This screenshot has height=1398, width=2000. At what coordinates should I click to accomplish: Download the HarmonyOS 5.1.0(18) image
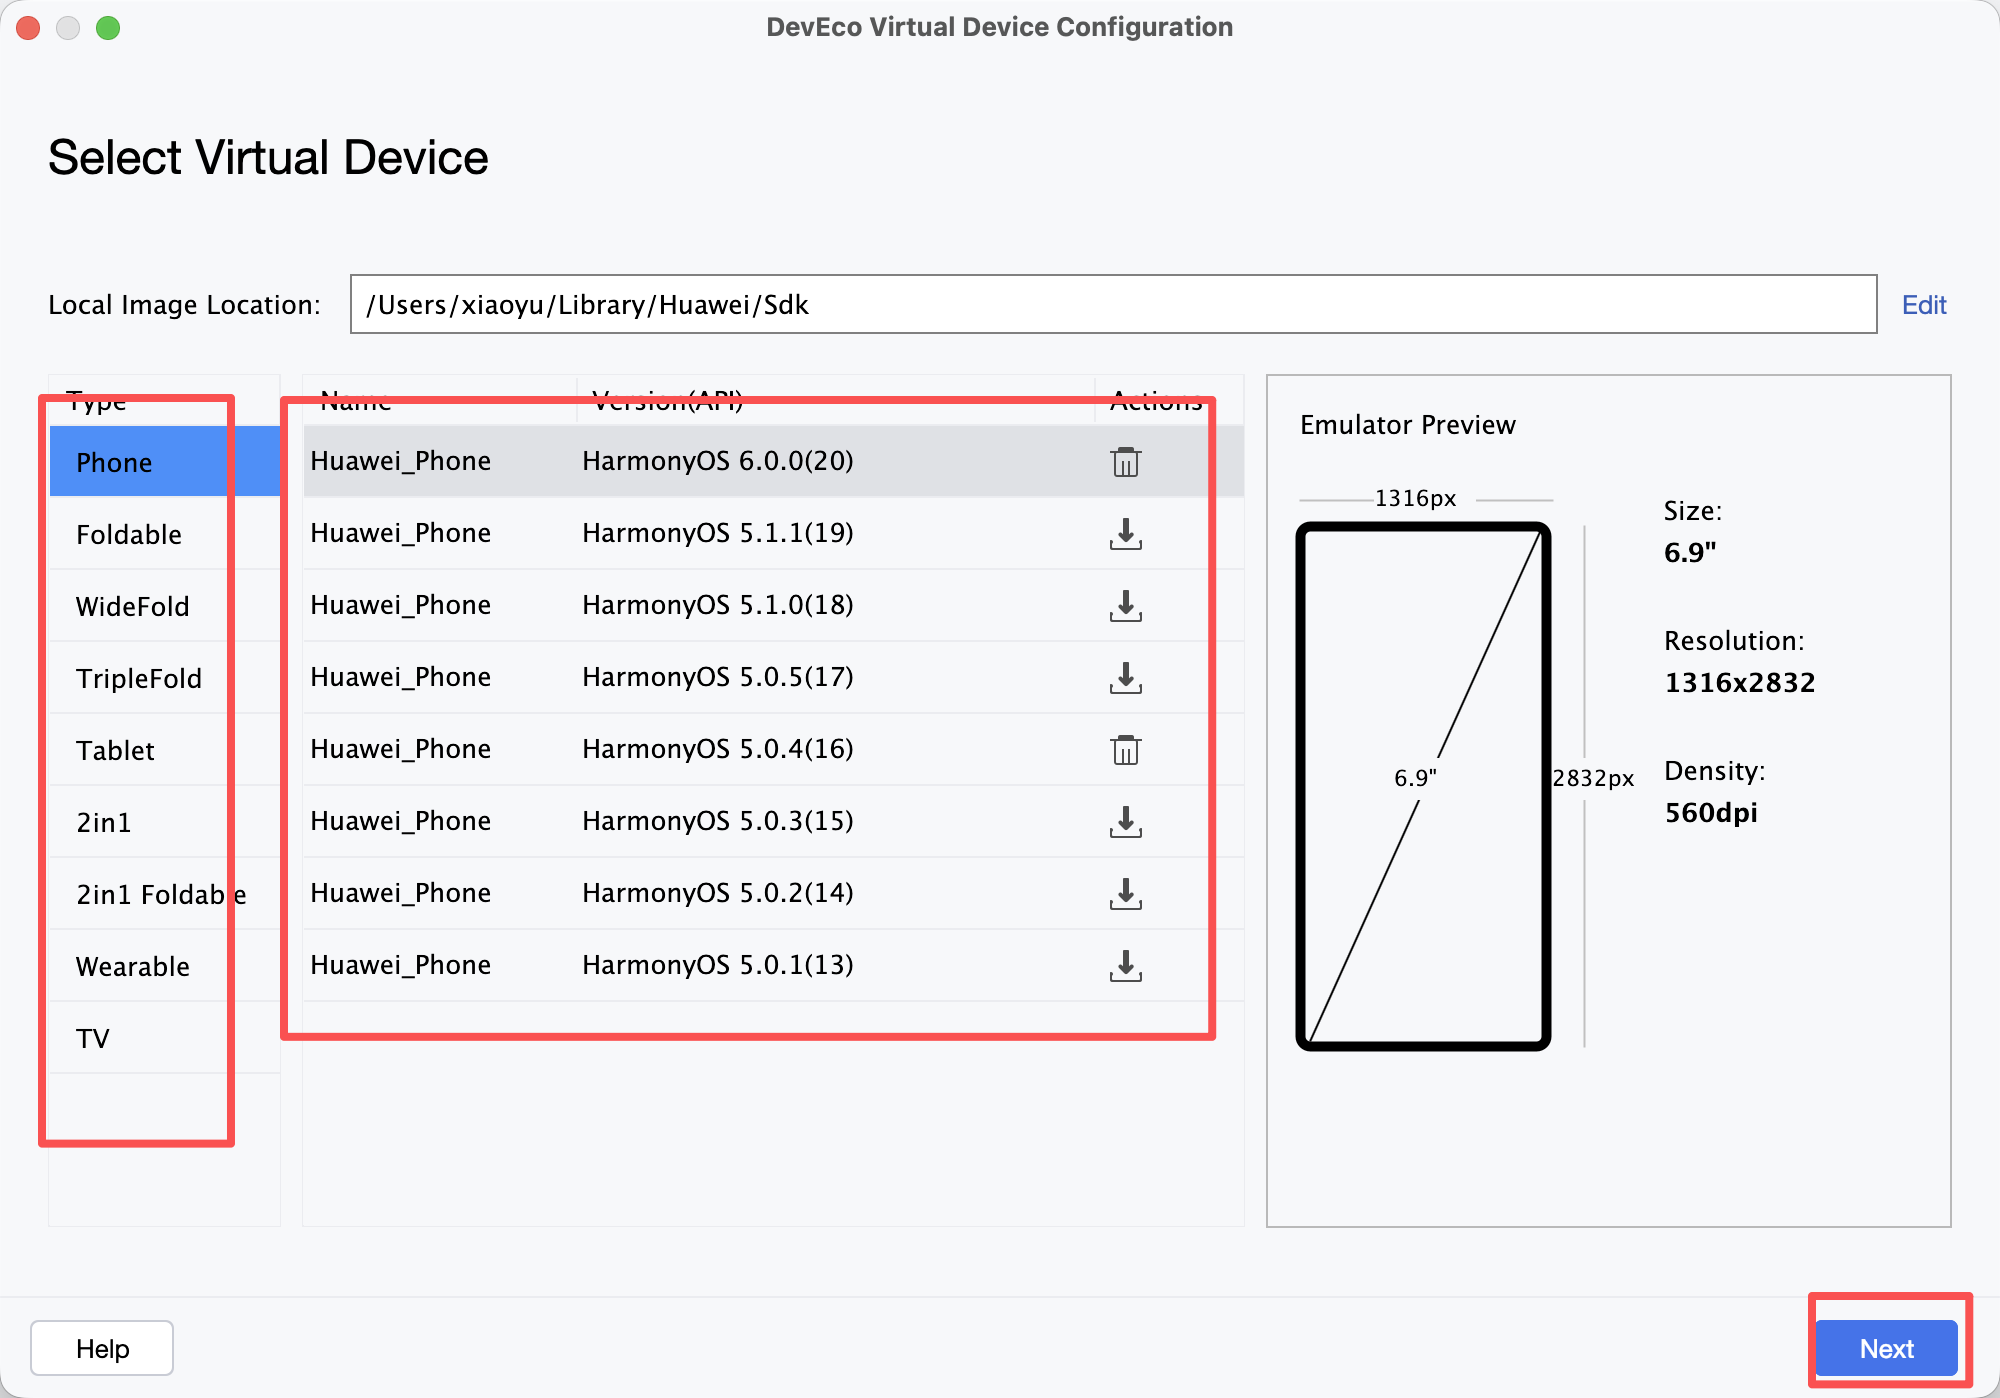(1125, 606)
